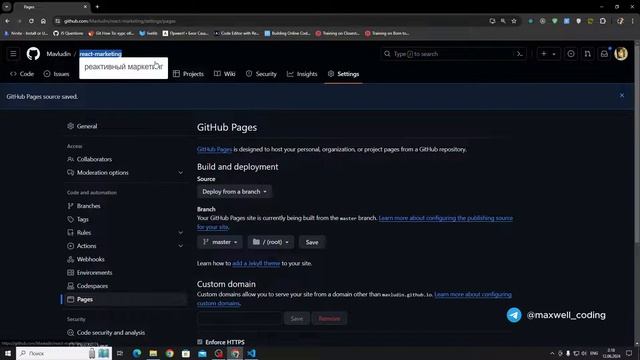Screen dimensions: 640x360
Task: Open the Security tab
Action: pyautogui.click(x=261, y=74)
